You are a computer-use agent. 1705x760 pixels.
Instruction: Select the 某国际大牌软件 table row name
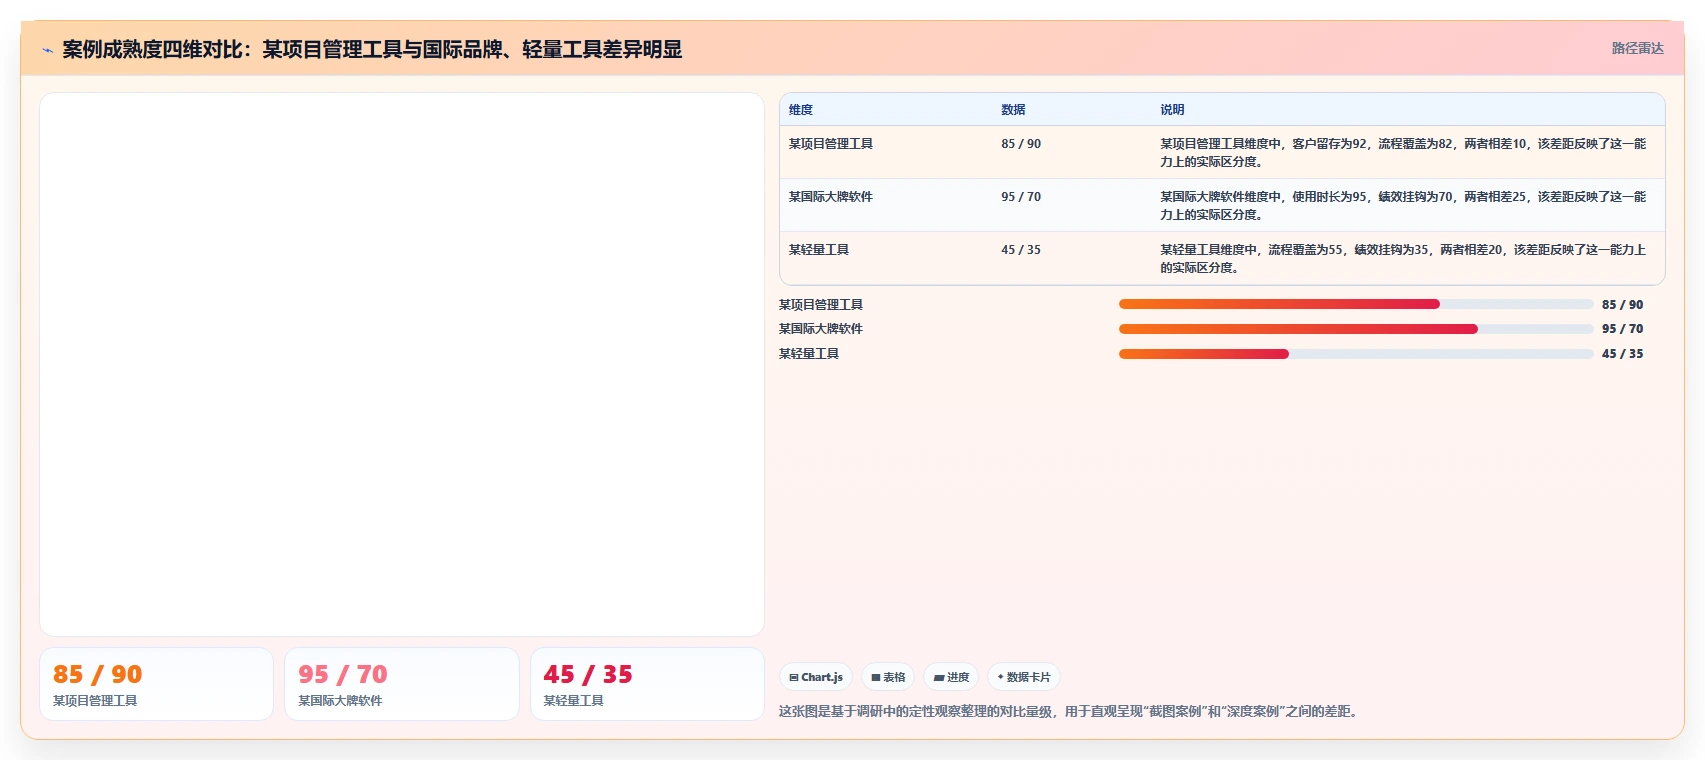click(x=830, y=197)
